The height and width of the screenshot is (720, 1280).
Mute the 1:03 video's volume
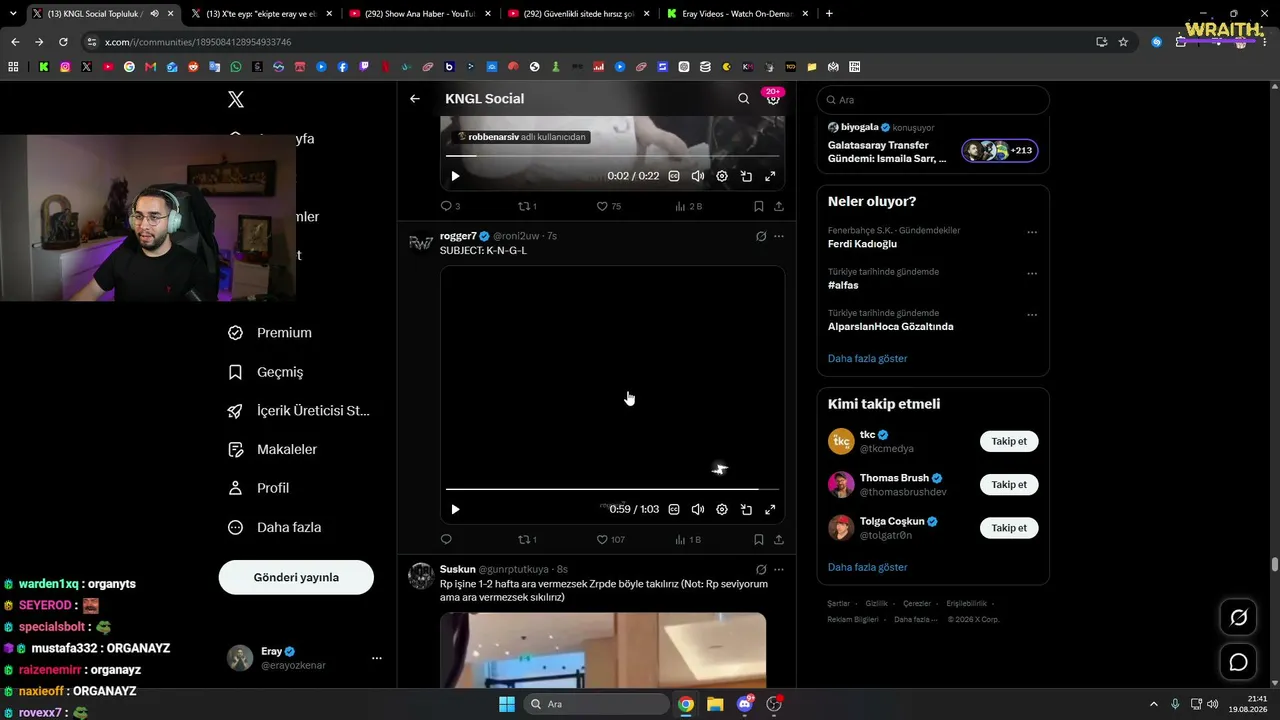(698, 509)
